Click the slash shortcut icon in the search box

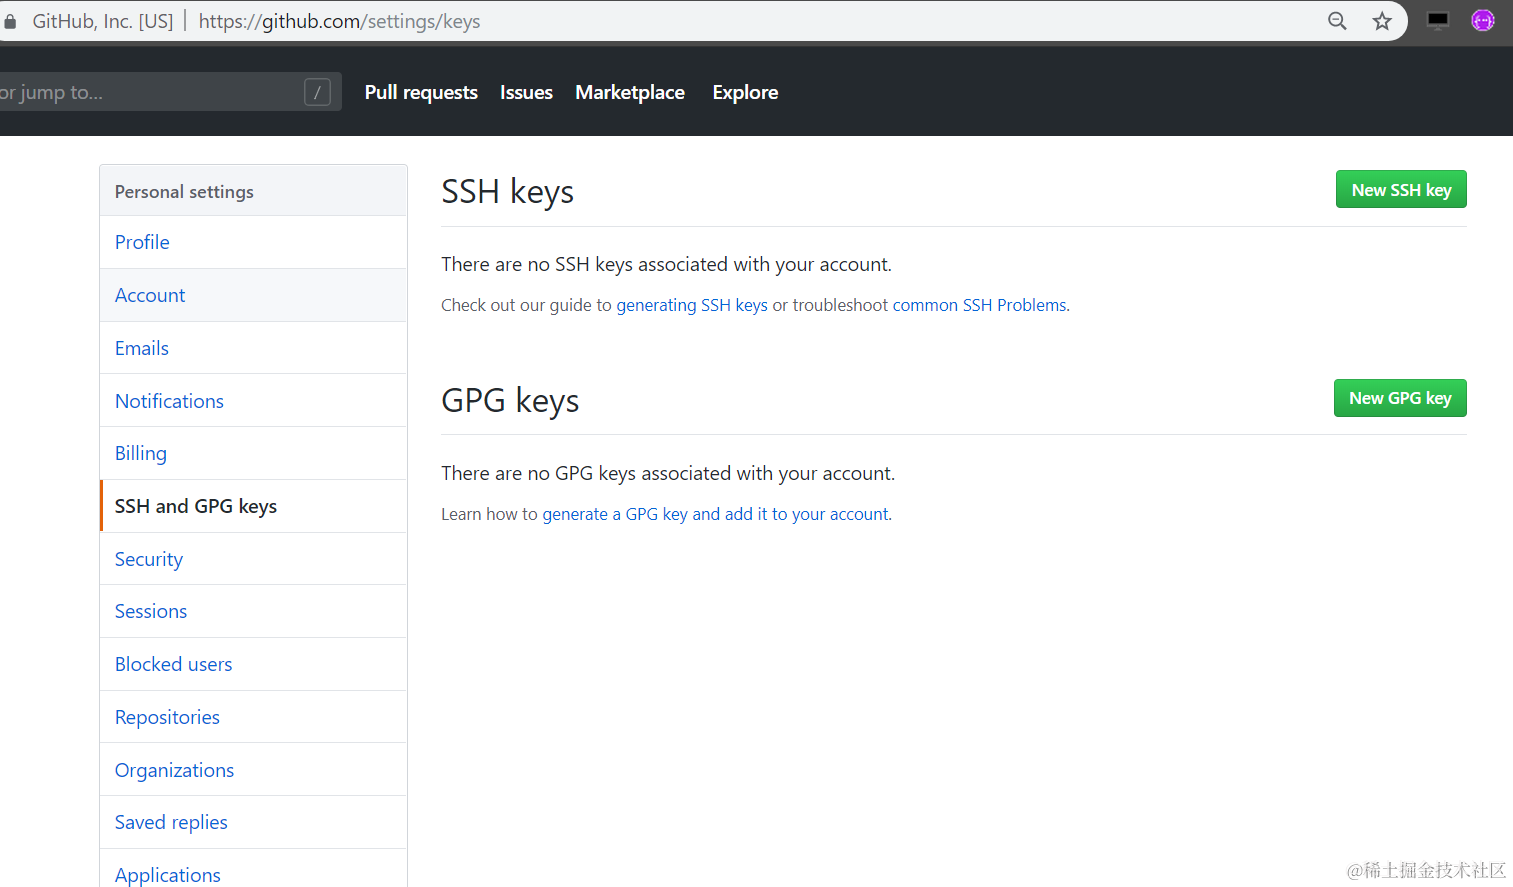click(317, 92)
